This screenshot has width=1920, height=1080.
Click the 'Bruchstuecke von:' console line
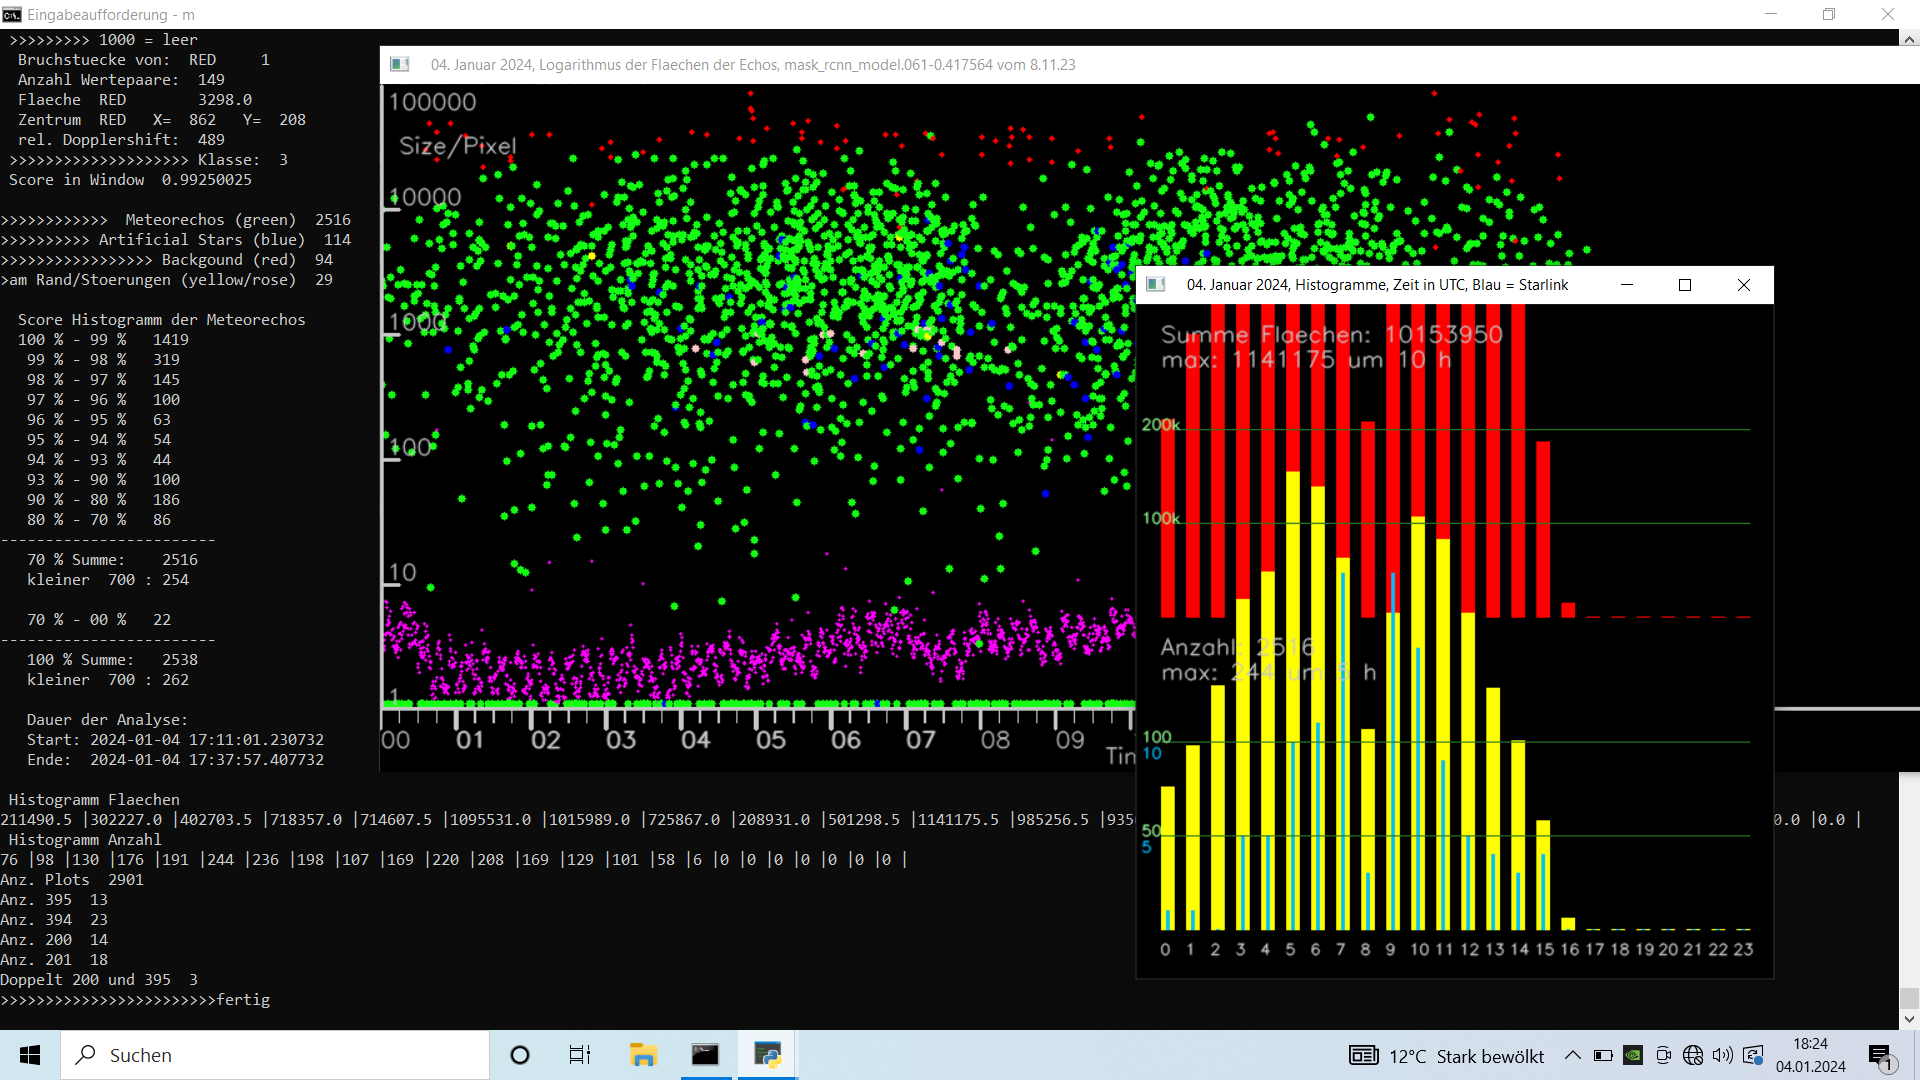coord(143,60)
